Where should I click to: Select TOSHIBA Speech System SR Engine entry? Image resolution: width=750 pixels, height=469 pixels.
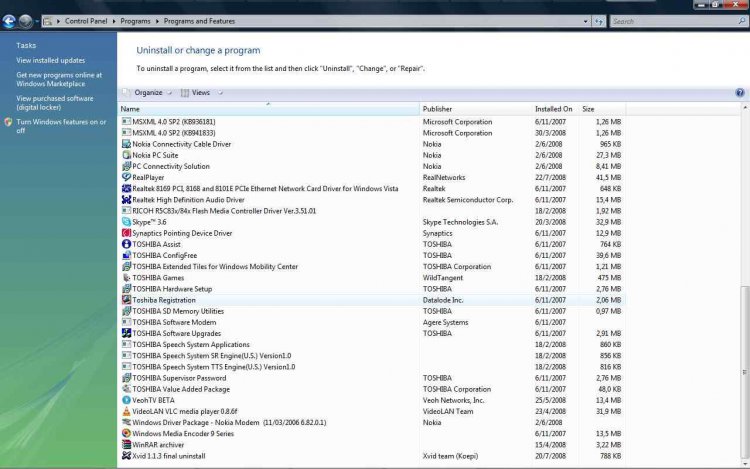372,356
